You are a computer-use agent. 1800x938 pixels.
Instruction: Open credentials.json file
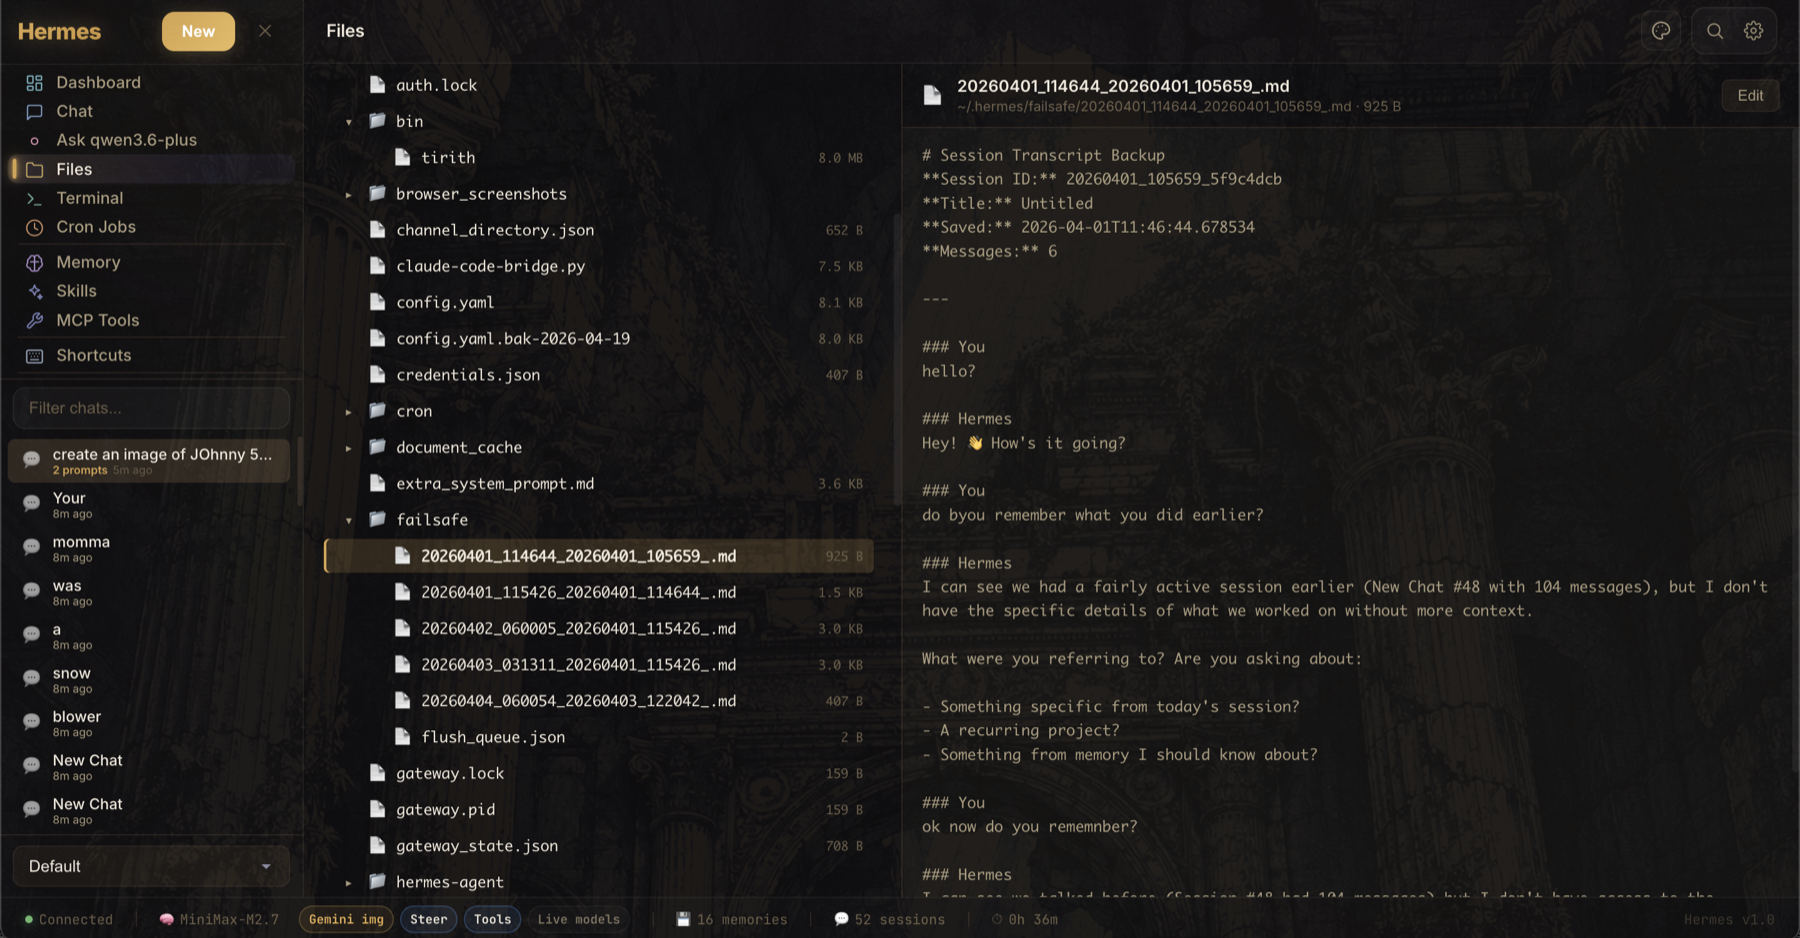[598, 374]
